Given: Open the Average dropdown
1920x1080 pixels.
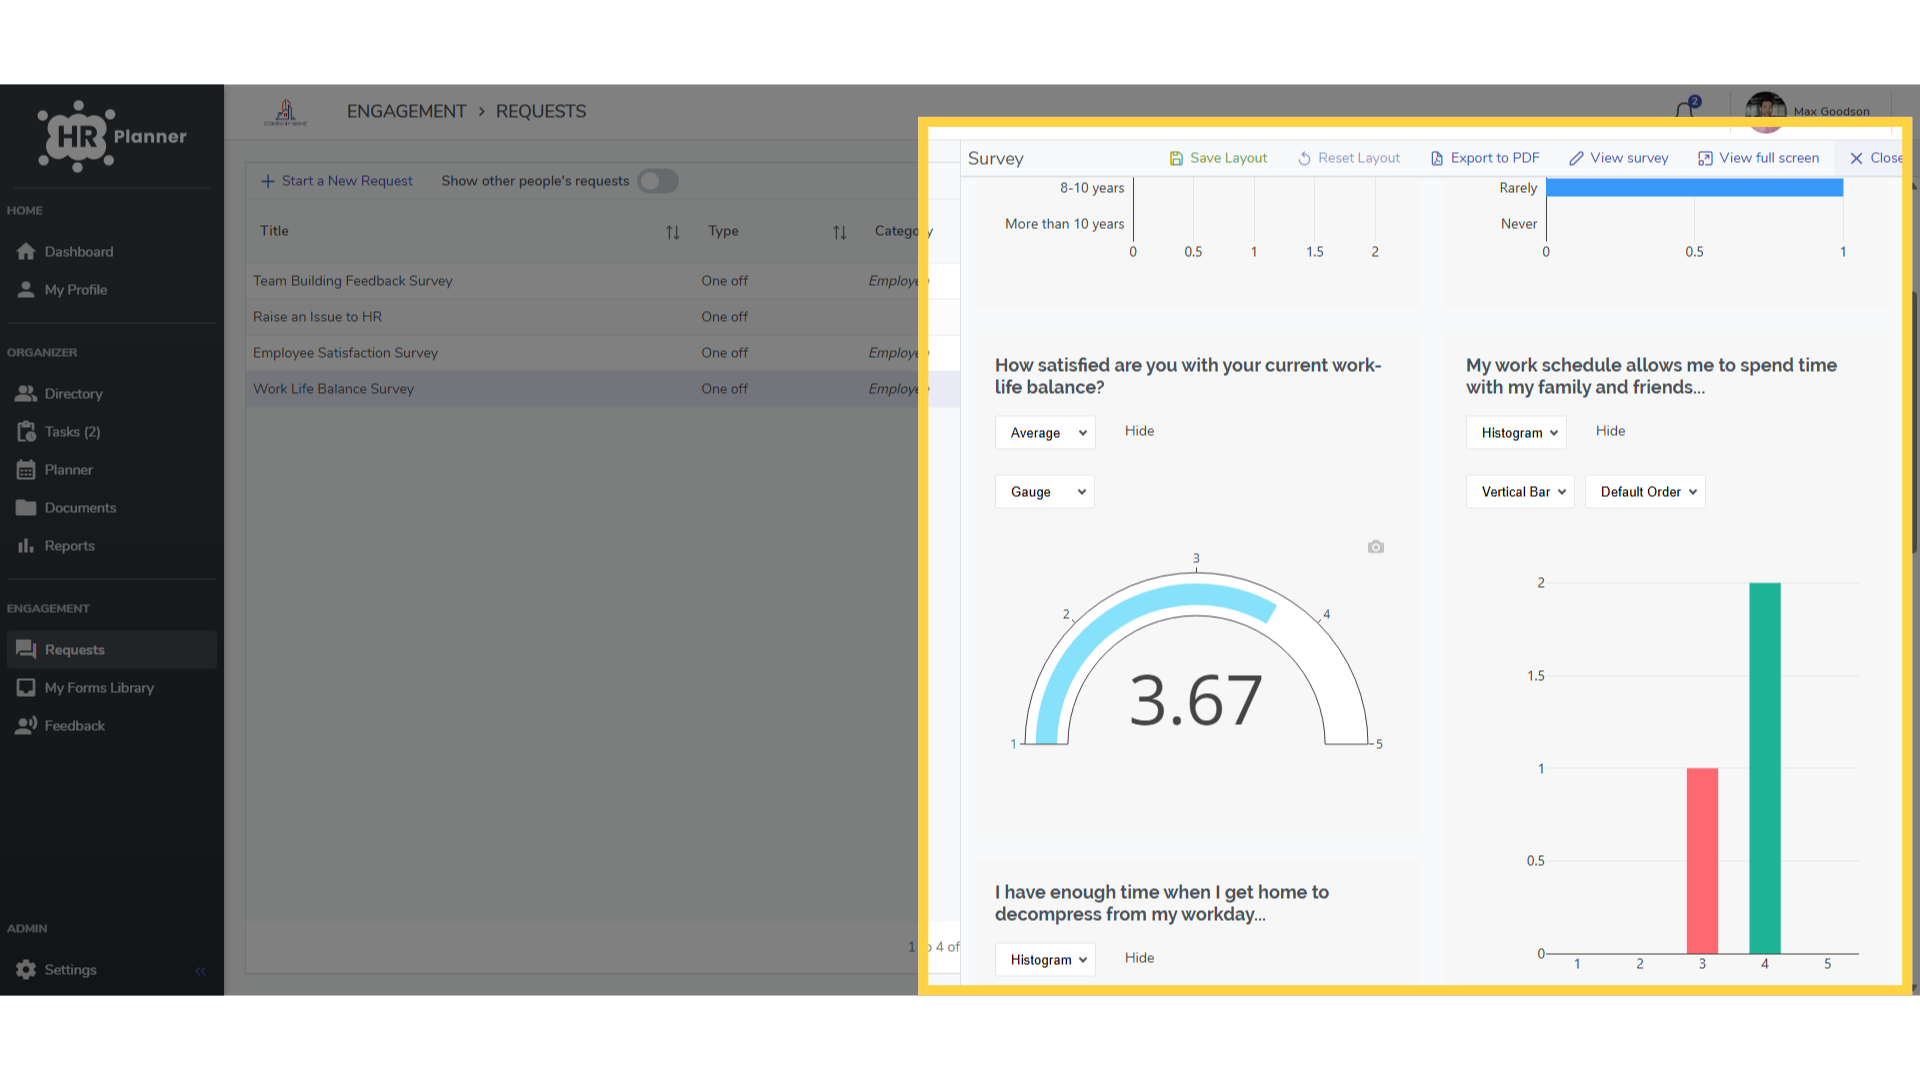Looking at the screenshot, I should pos(1045,433).
